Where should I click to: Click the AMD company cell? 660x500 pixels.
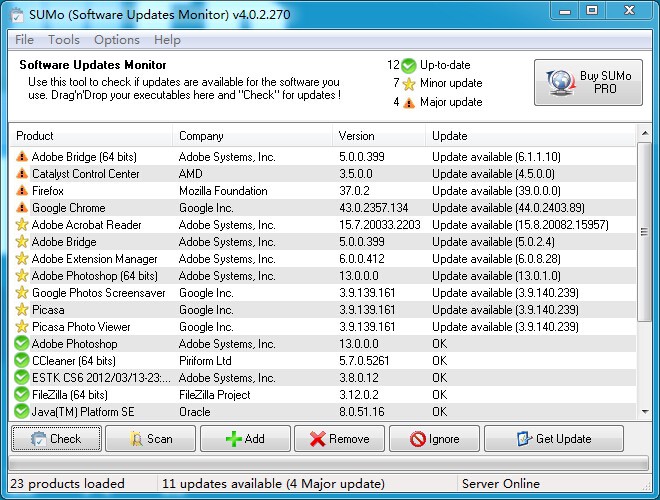(191, 173)
